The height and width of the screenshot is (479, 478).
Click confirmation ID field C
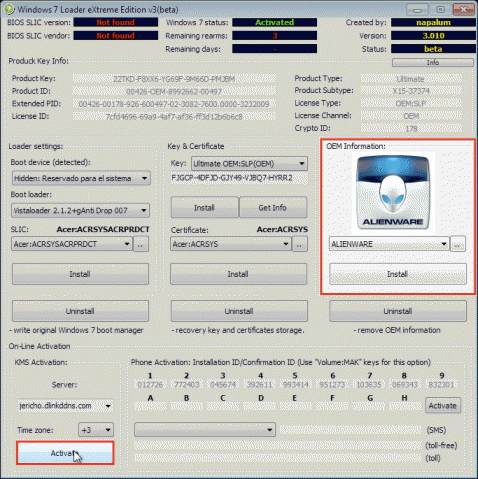click(x=223, y=406)
